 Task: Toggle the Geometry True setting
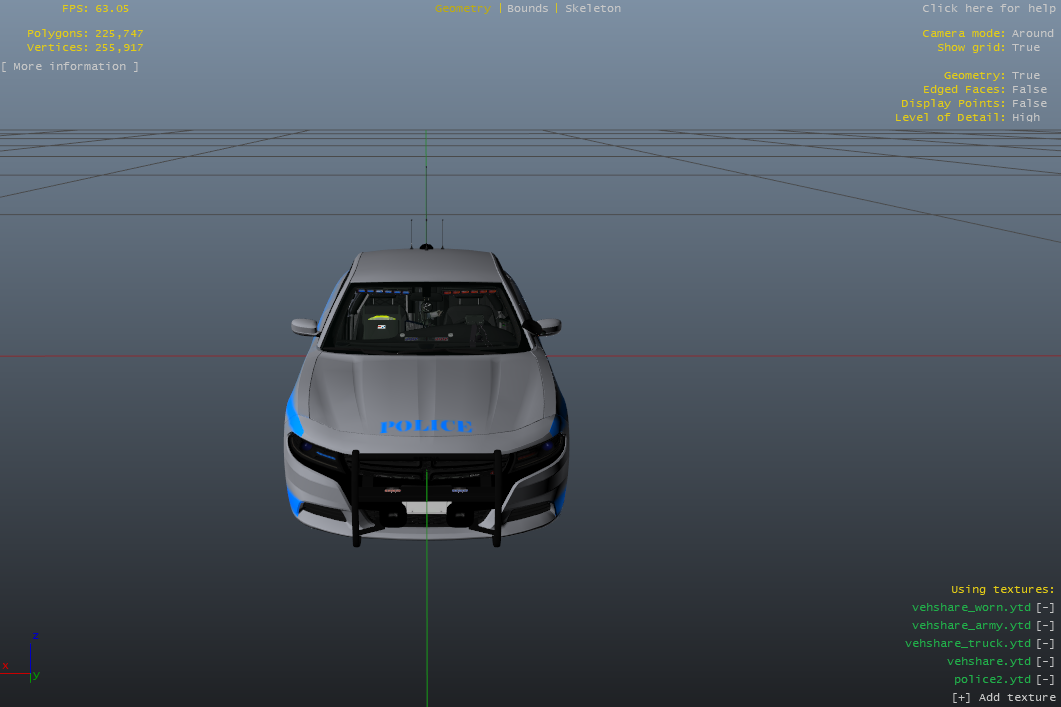(1025, 76)
